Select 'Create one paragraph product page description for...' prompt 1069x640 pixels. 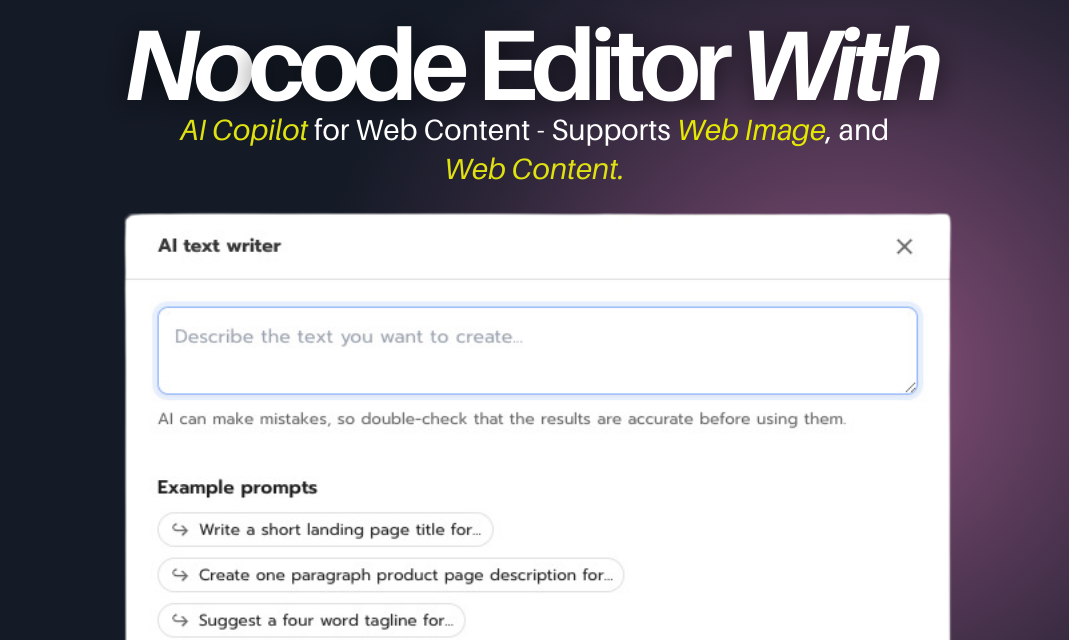[391, 575]
